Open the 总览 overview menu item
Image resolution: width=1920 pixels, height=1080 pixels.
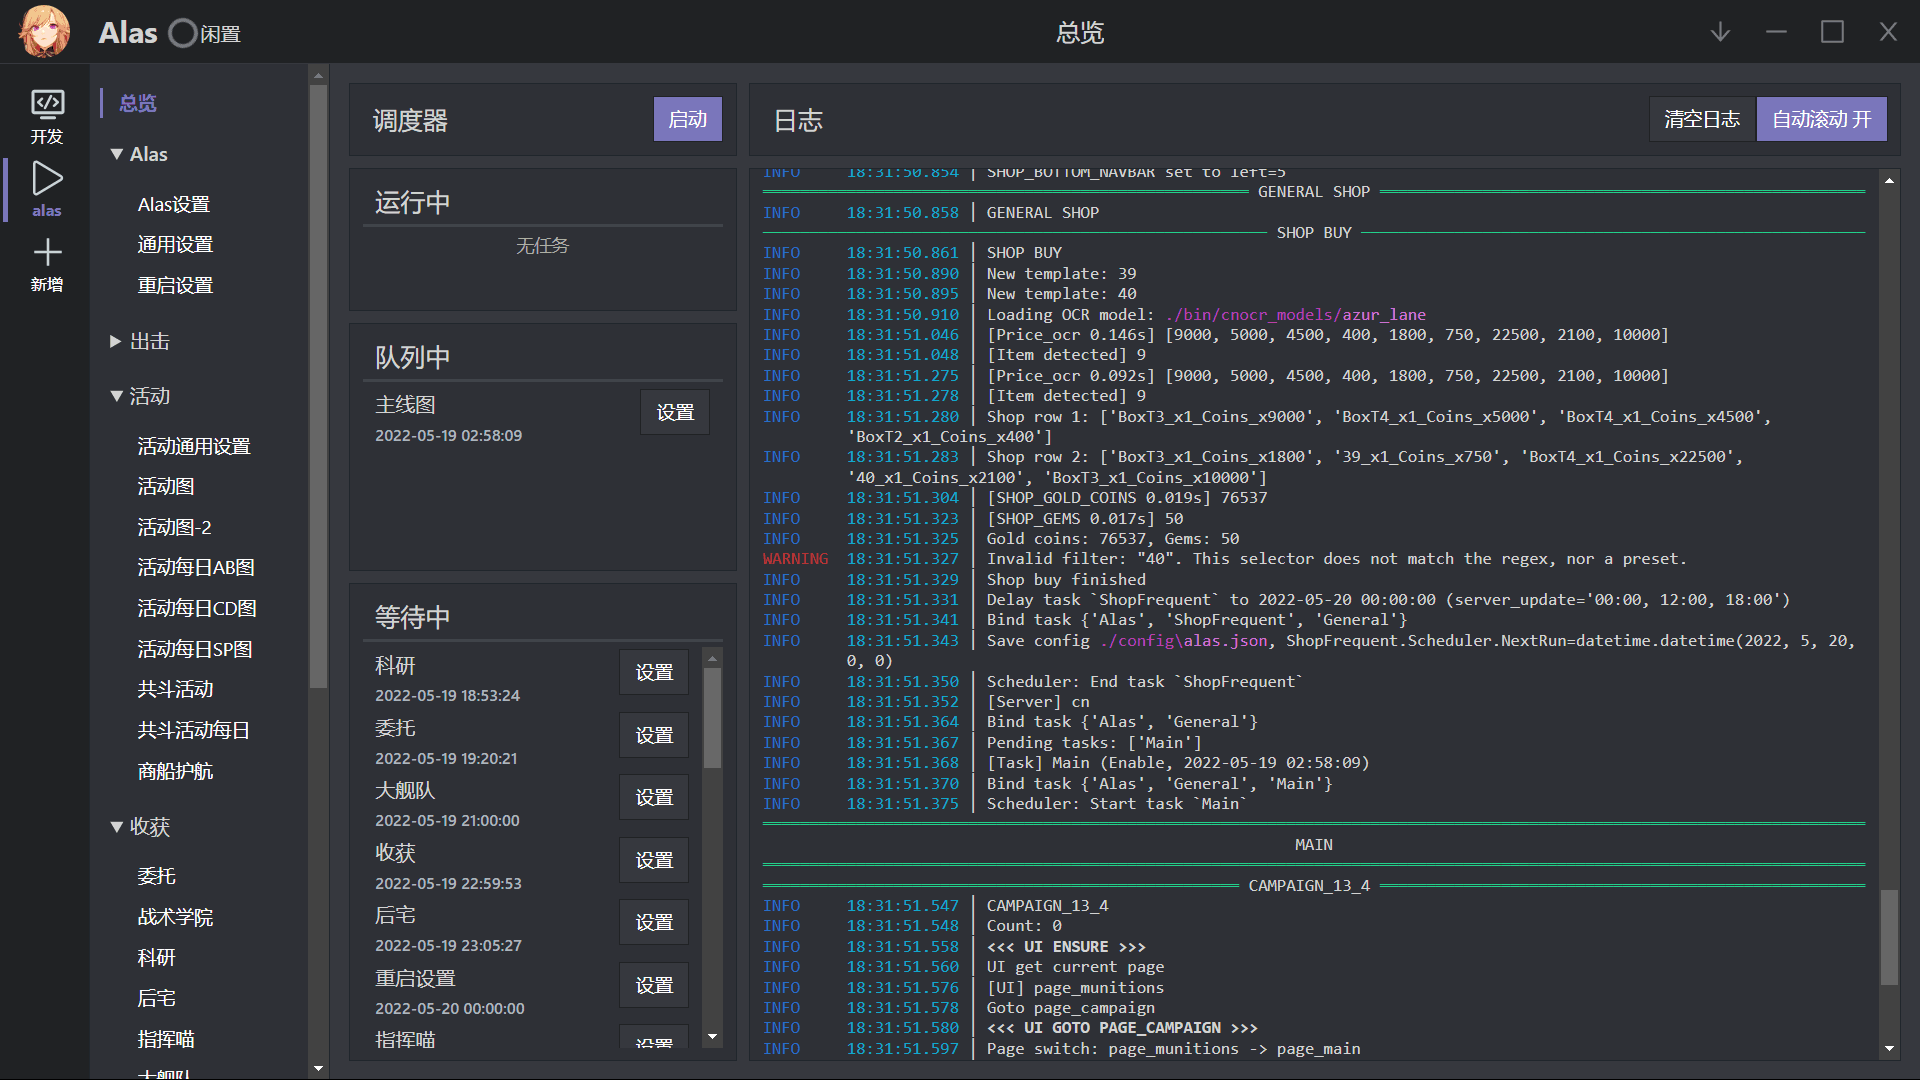pos(138,103)
